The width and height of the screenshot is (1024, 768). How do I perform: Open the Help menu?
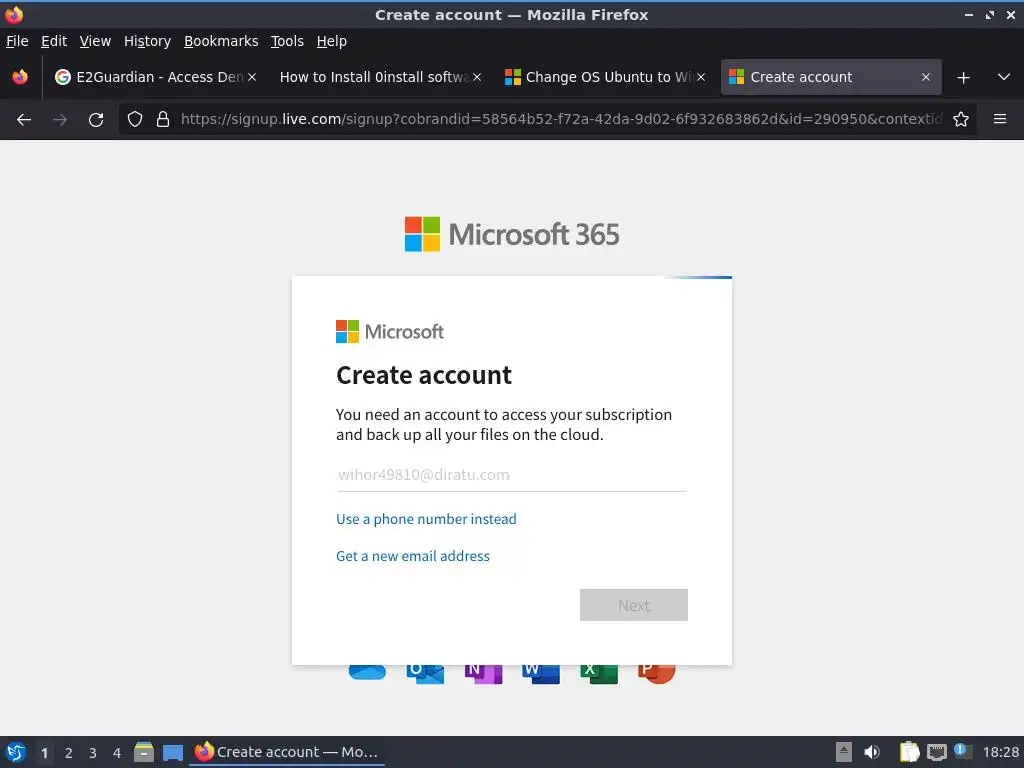pos(332,41)
